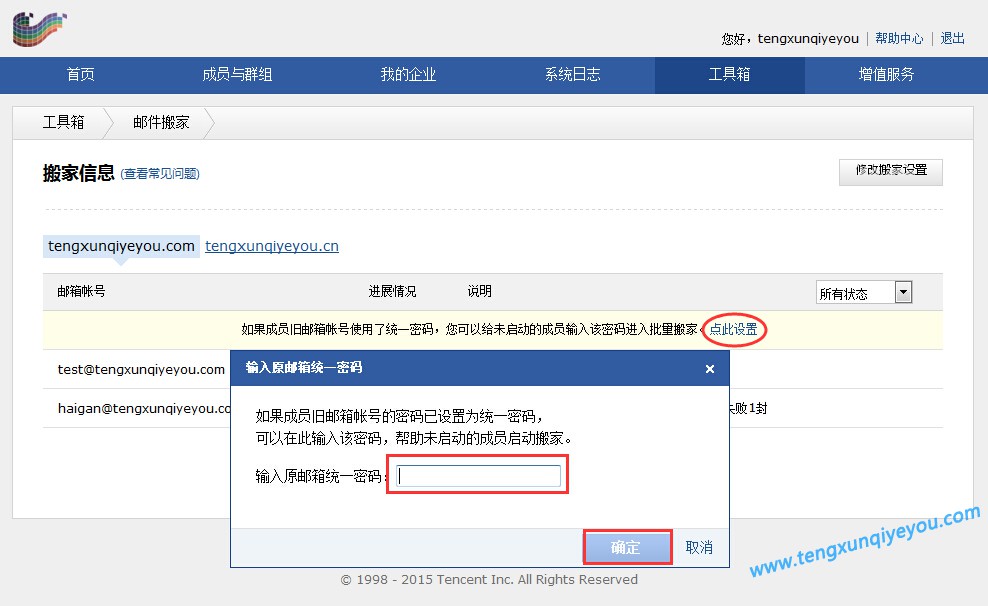This screenshot has width=988, height=606.
Task: Open the 成员与群组 navigation tab
Action: 237,75
